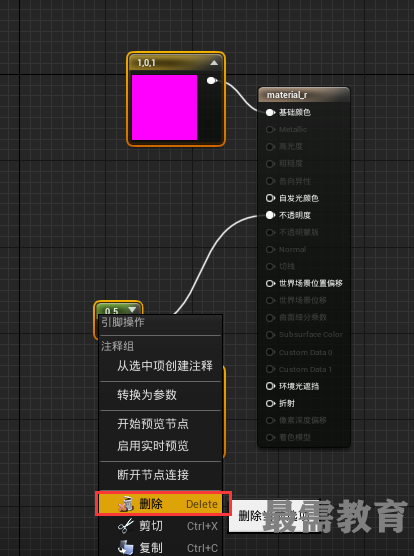Click the 世界场景位置偏移 pin label
The width and height of the screenshot is (414, 556).
(x=311, y=283)
